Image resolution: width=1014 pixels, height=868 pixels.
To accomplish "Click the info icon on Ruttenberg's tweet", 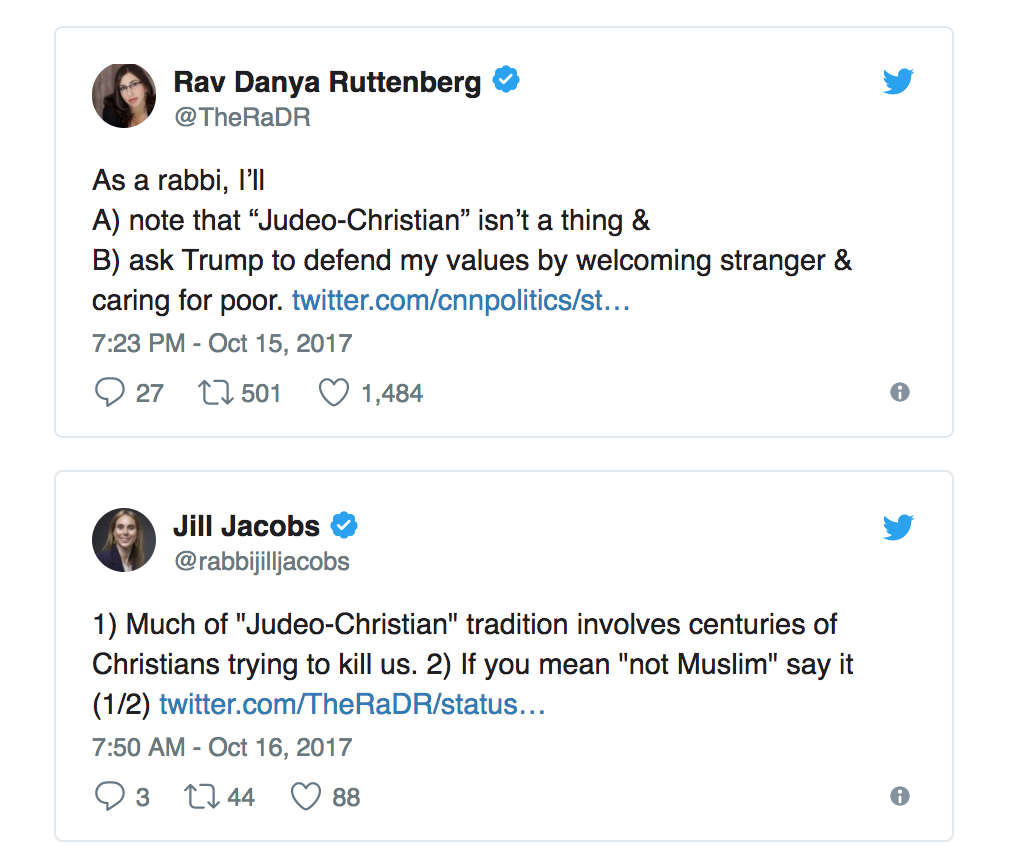I will point(900,393).
